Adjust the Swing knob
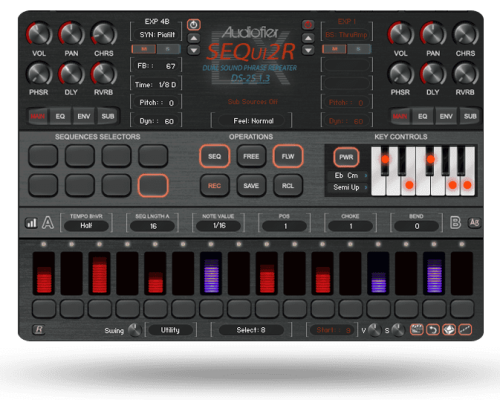 pos(135,330)
